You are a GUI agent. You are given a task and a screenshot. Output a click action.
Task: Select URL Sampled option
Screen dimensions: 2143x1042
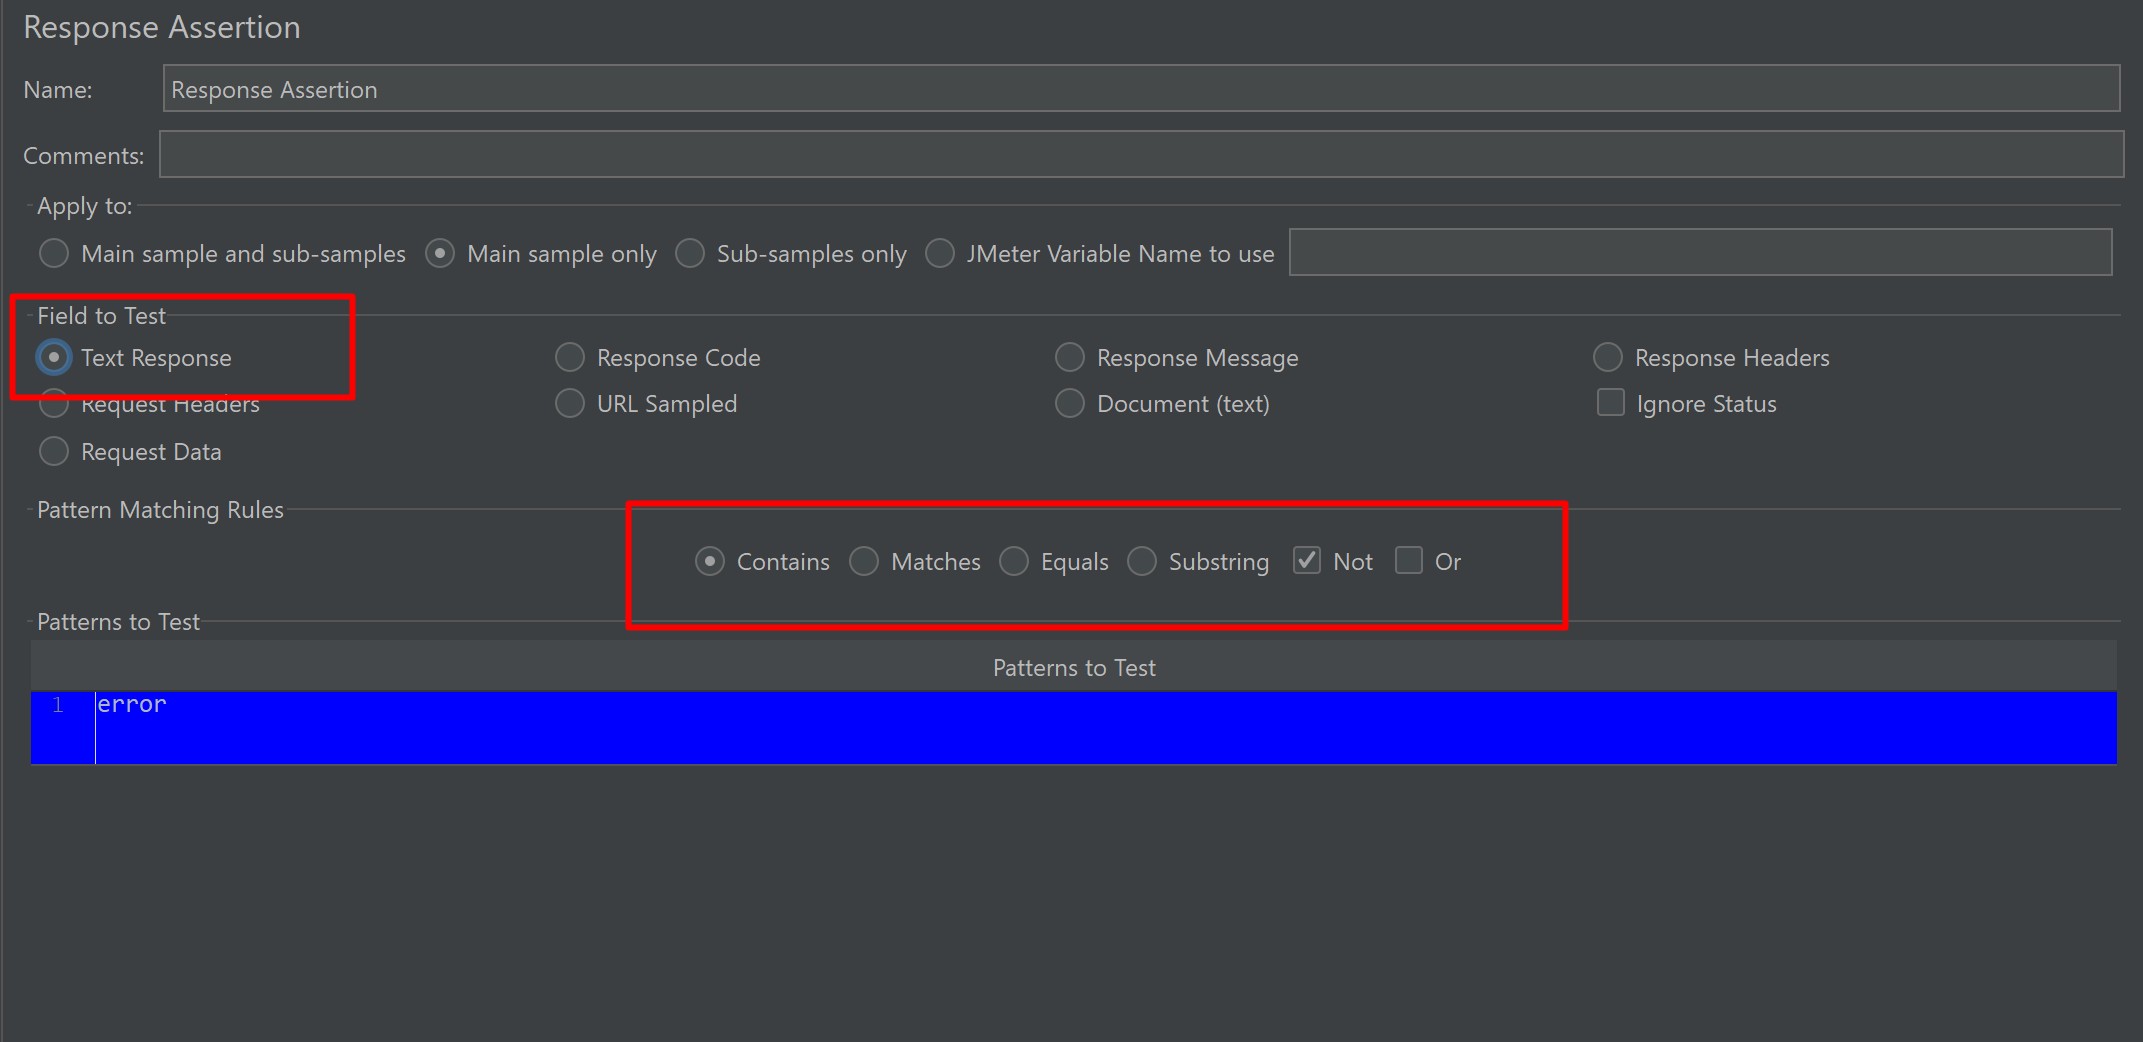click(x=570, y=404)
